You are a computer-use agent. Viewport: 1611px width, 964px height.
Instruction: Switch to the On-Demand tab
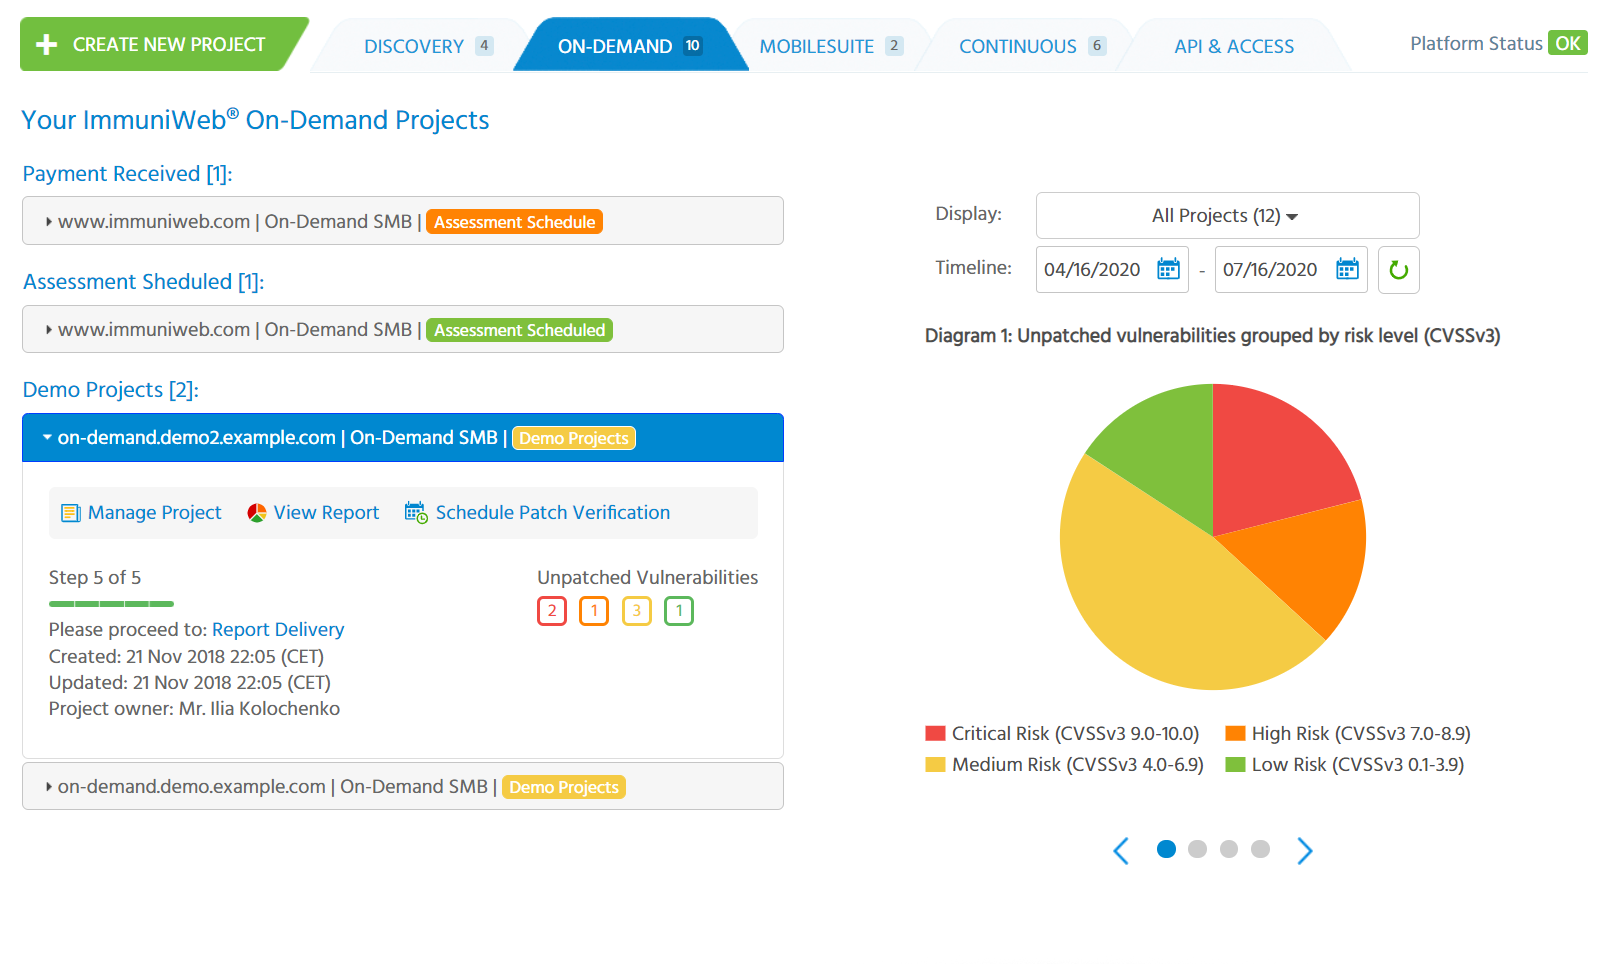click(x=630, y=46)
